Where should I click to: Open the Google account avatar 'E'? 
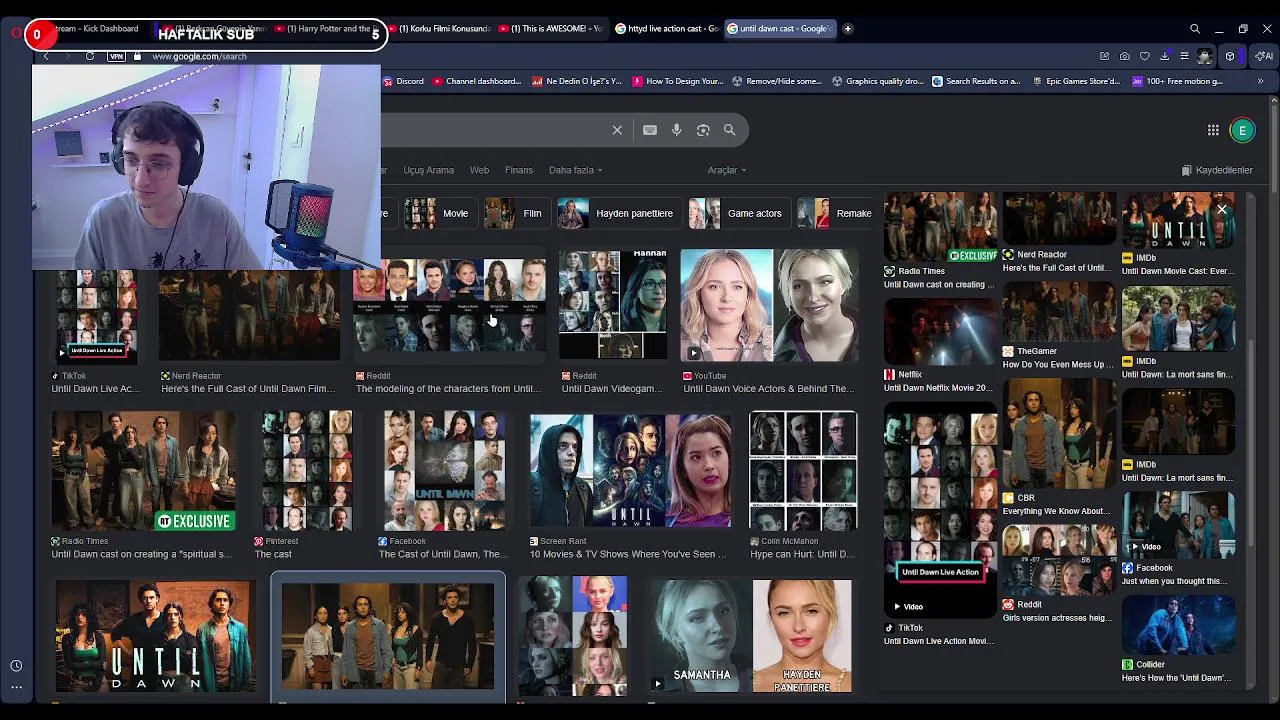pyautogui.click(x=1242, y=130)
